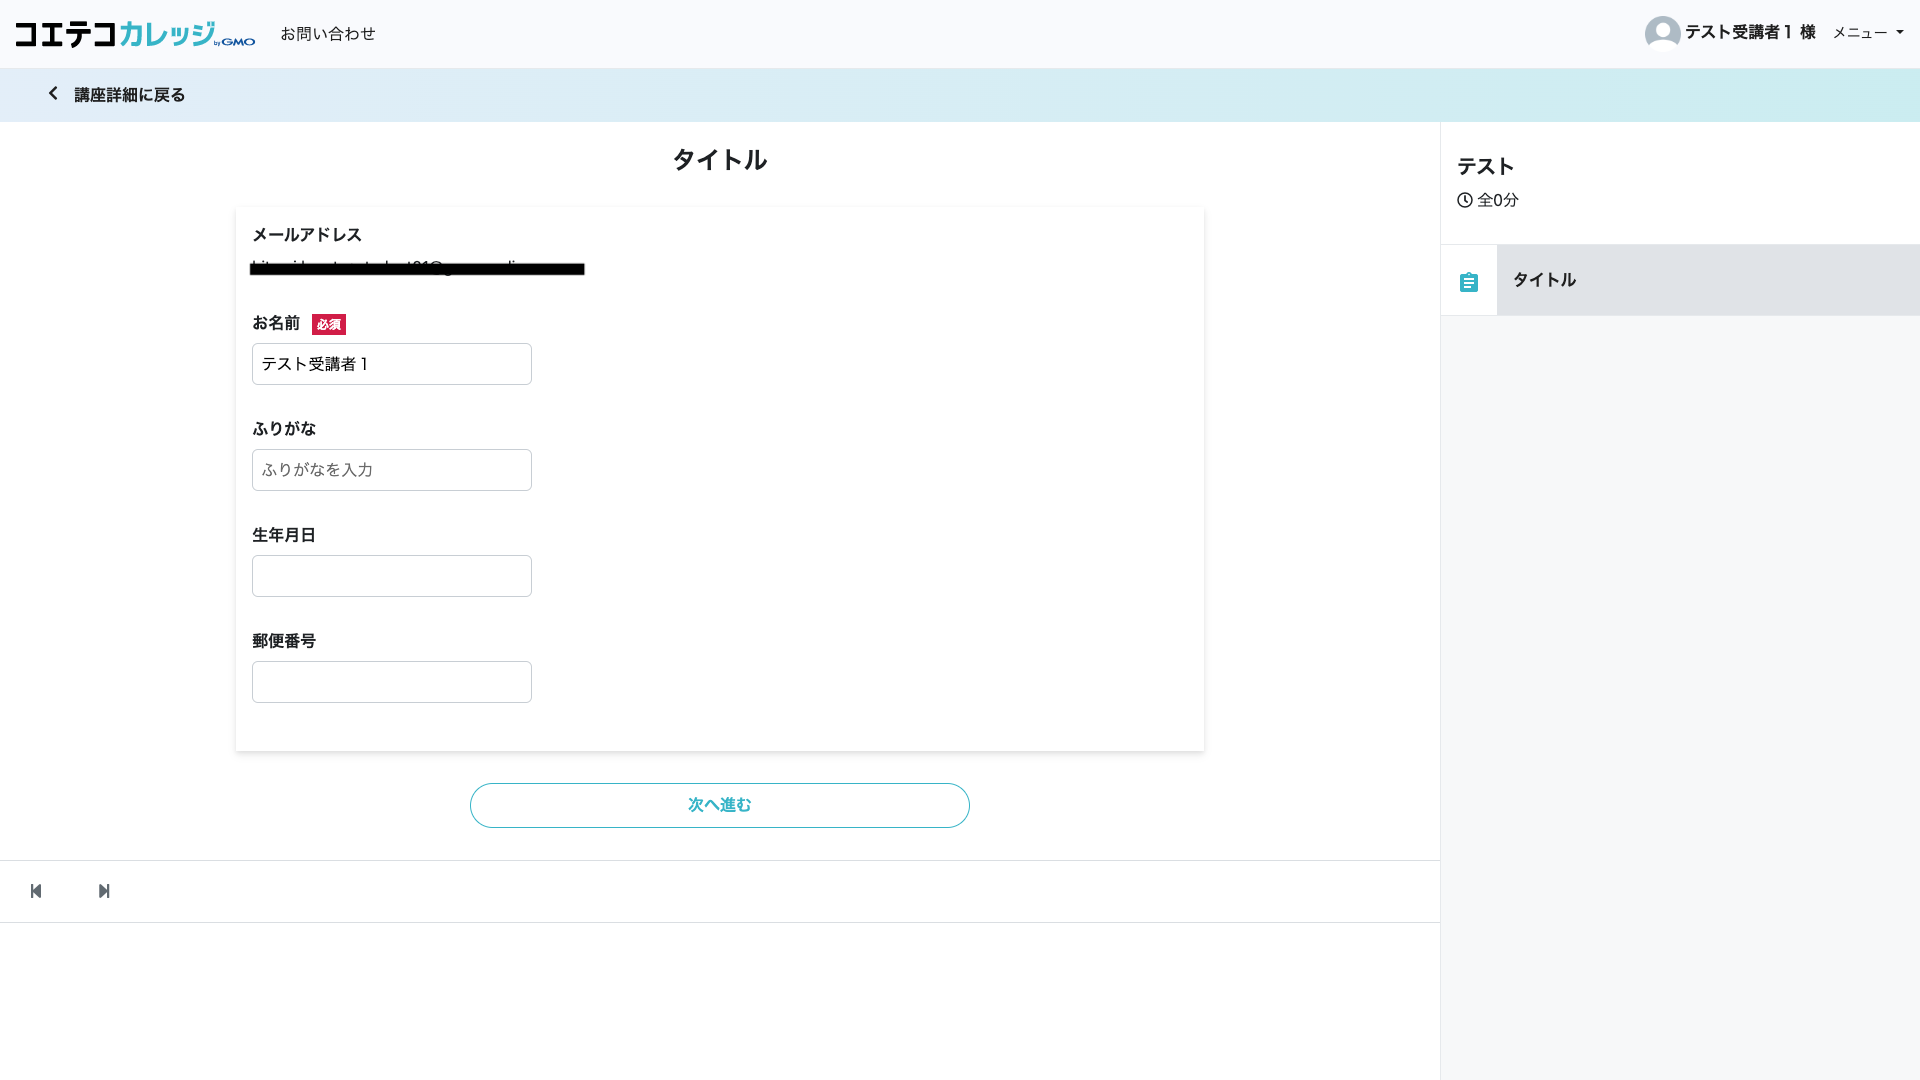1920x1080 pixels.
Task: Click the clipboard icon beside タイトル
Action: pyautogui.click(x=1468, y=282)
